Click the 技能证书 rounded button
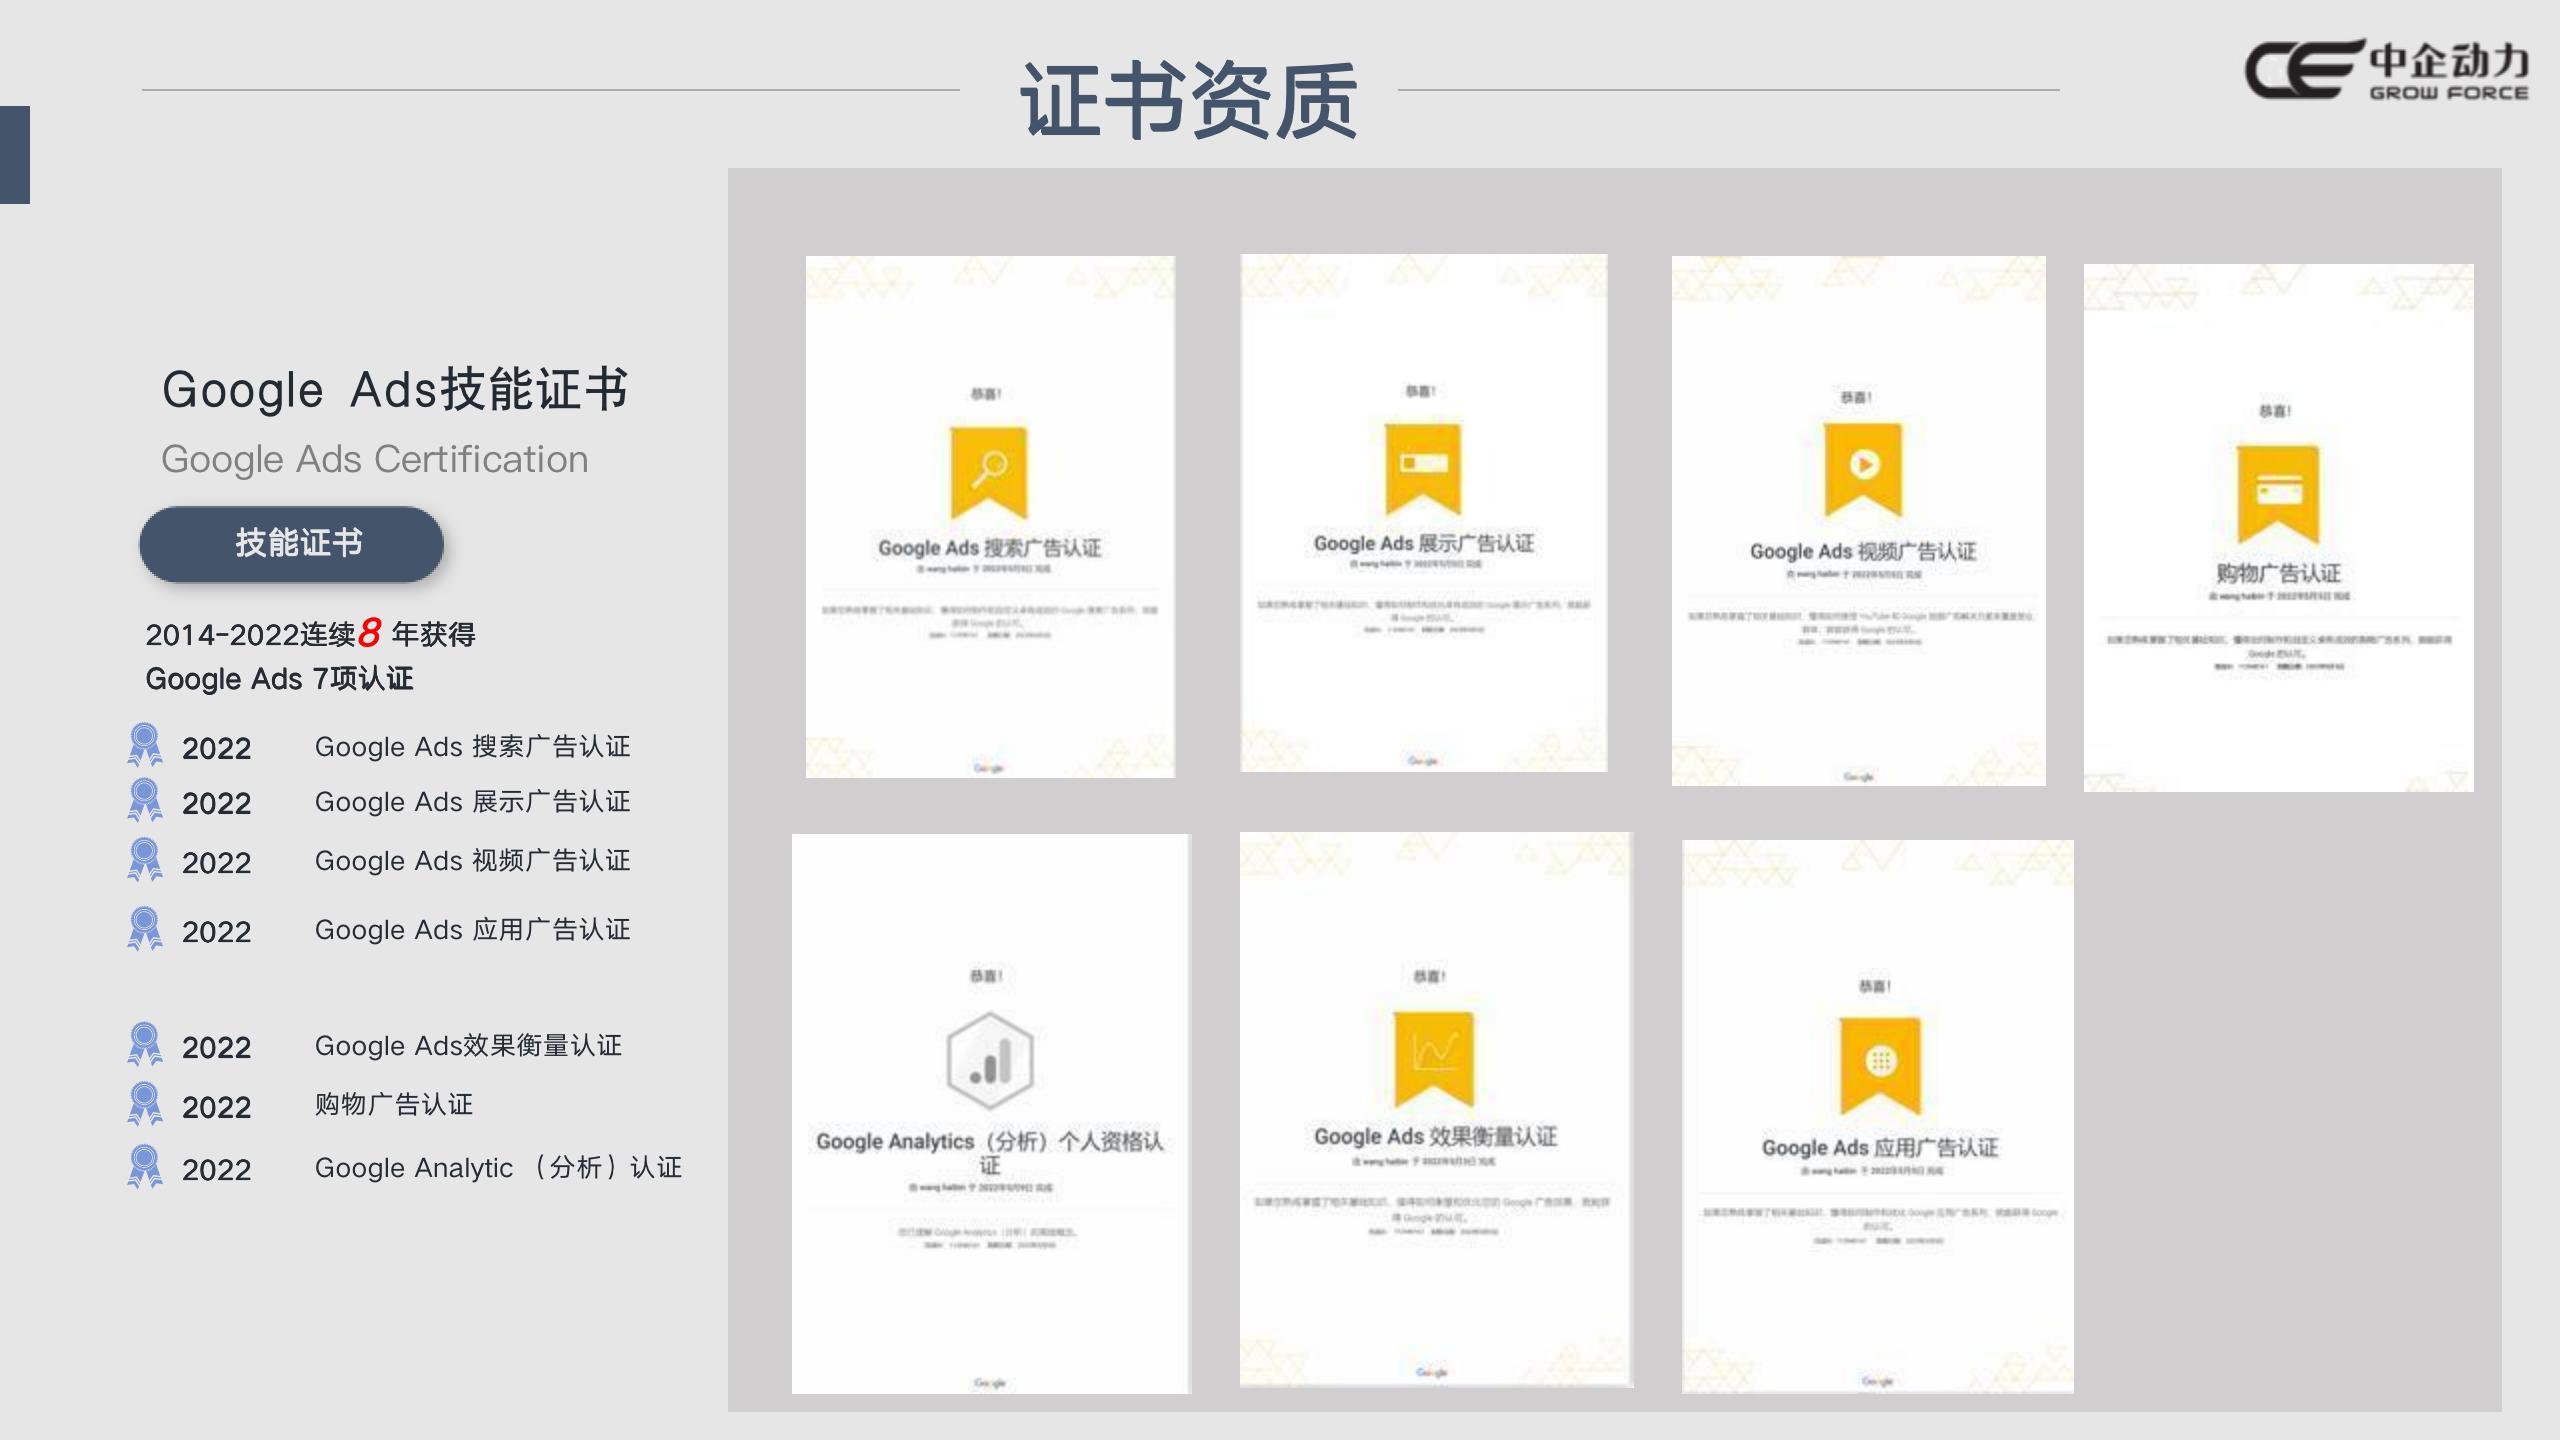2560x1440 pixels. 291,543
